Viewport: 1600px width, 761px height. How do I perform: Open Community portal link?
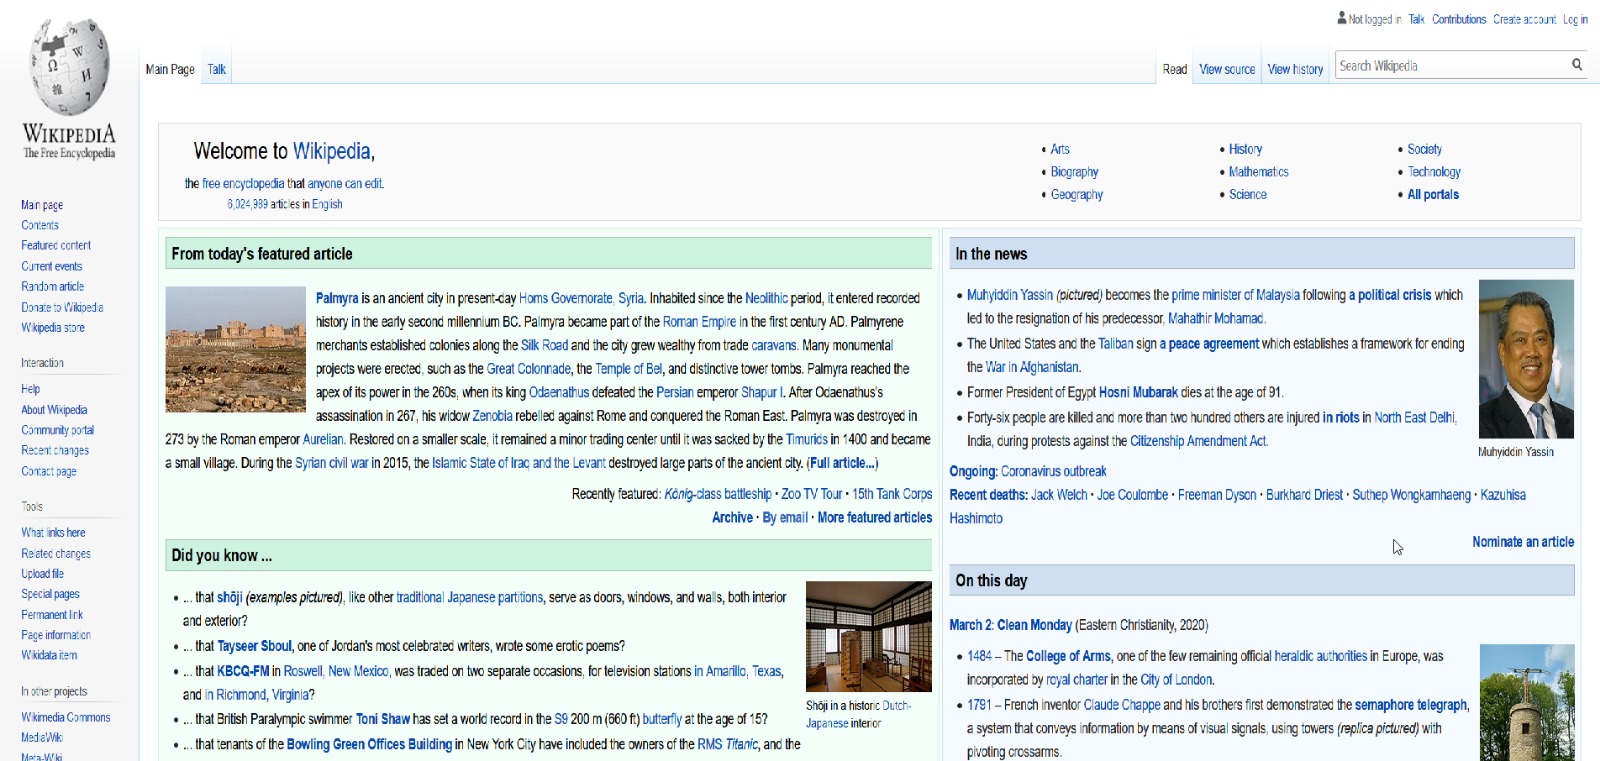[58, 430]
